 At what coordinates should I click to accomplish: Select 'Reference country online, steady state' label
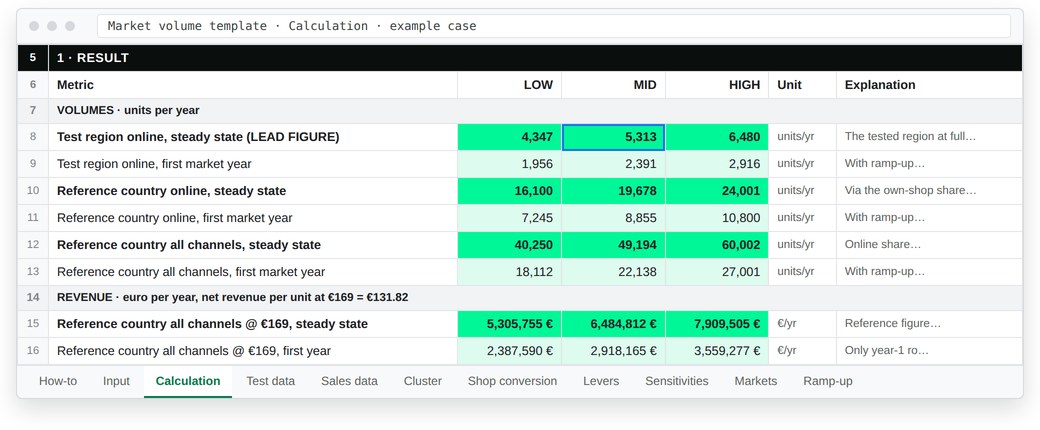point(253,191)
